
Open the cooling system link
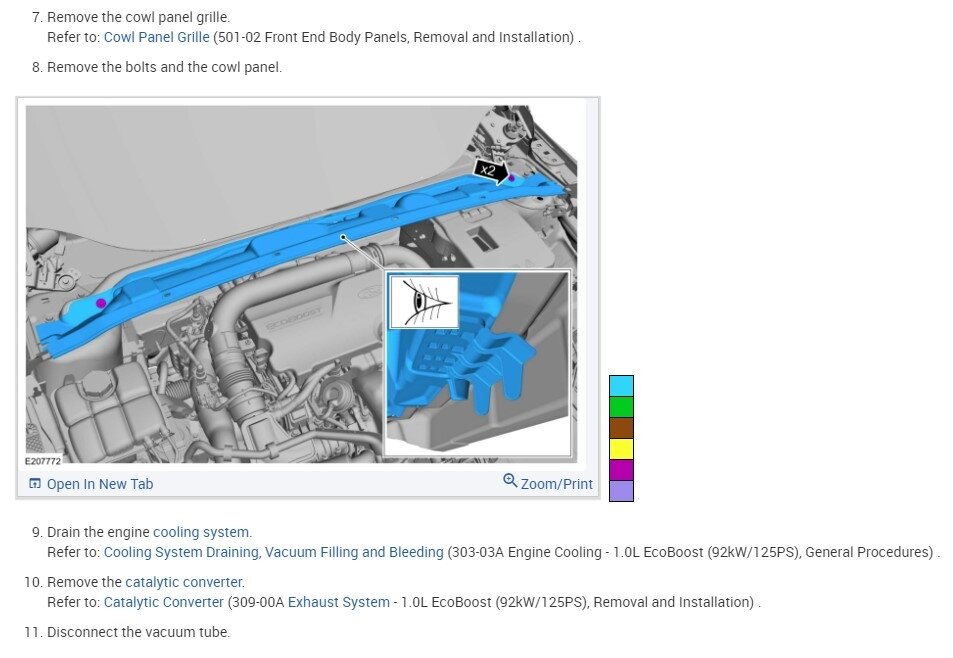pyautogui.click(x=202, y=532)
